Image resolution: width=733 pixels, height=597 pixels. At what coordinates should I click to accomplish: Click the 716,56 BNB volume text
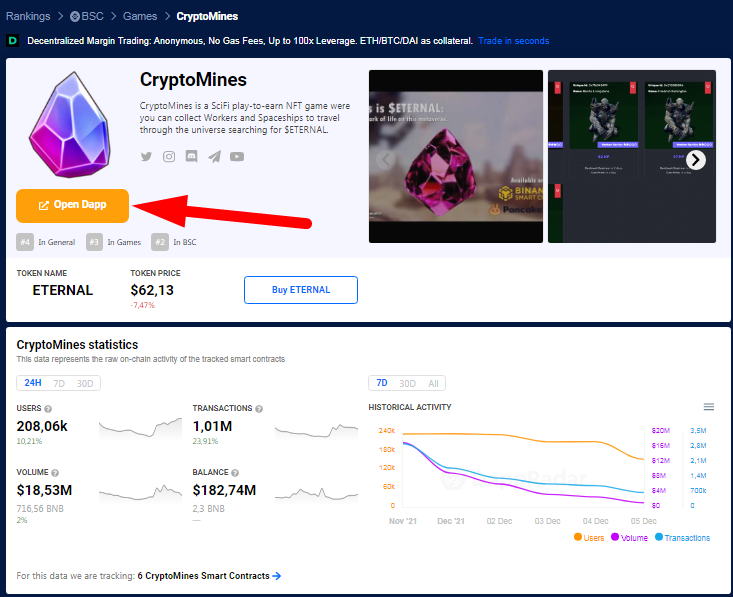tap(40, 509)
